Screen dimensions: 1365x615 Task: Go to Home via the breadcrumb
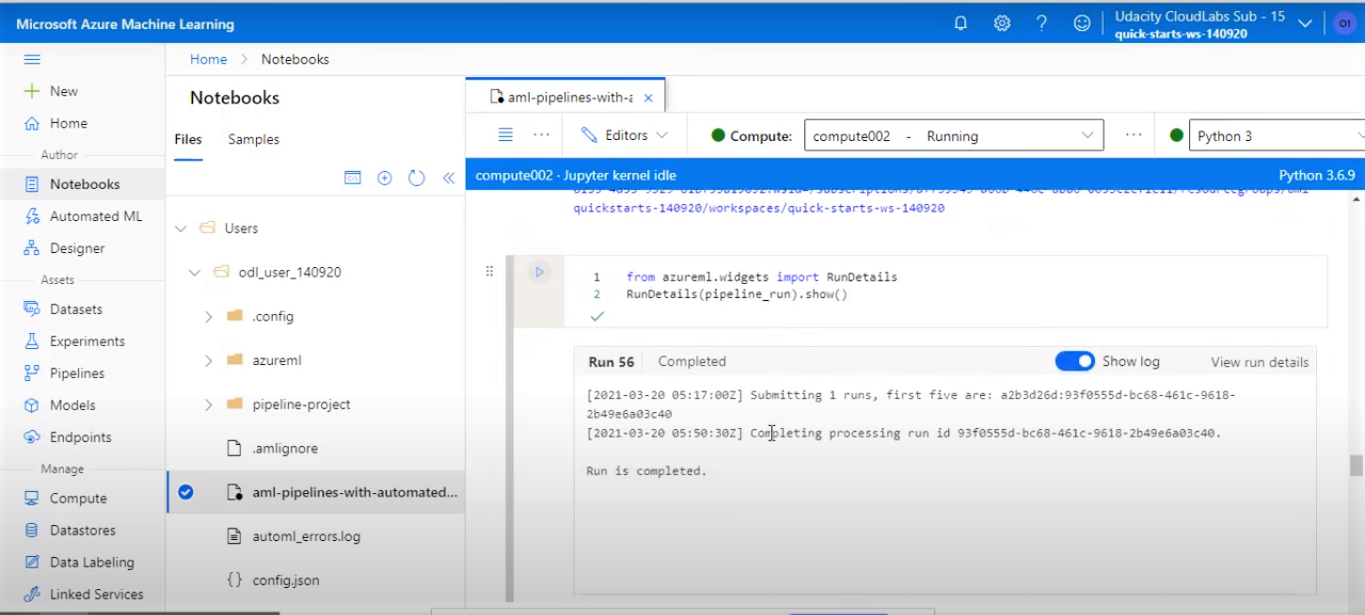[x=208, y=59]
